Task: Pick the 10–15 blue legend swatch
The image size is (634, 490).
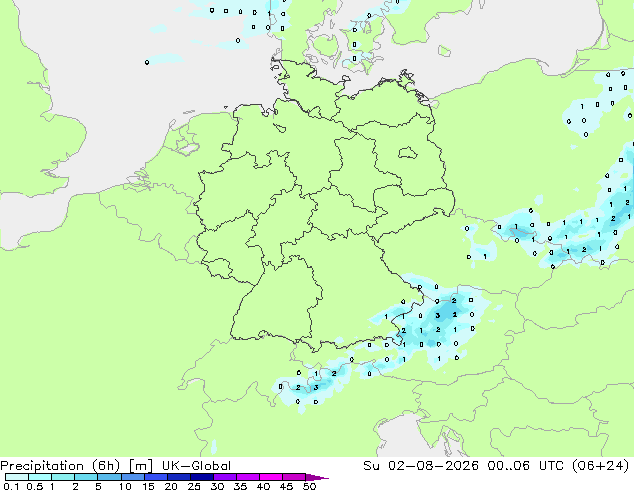Action: click(132, 477)
